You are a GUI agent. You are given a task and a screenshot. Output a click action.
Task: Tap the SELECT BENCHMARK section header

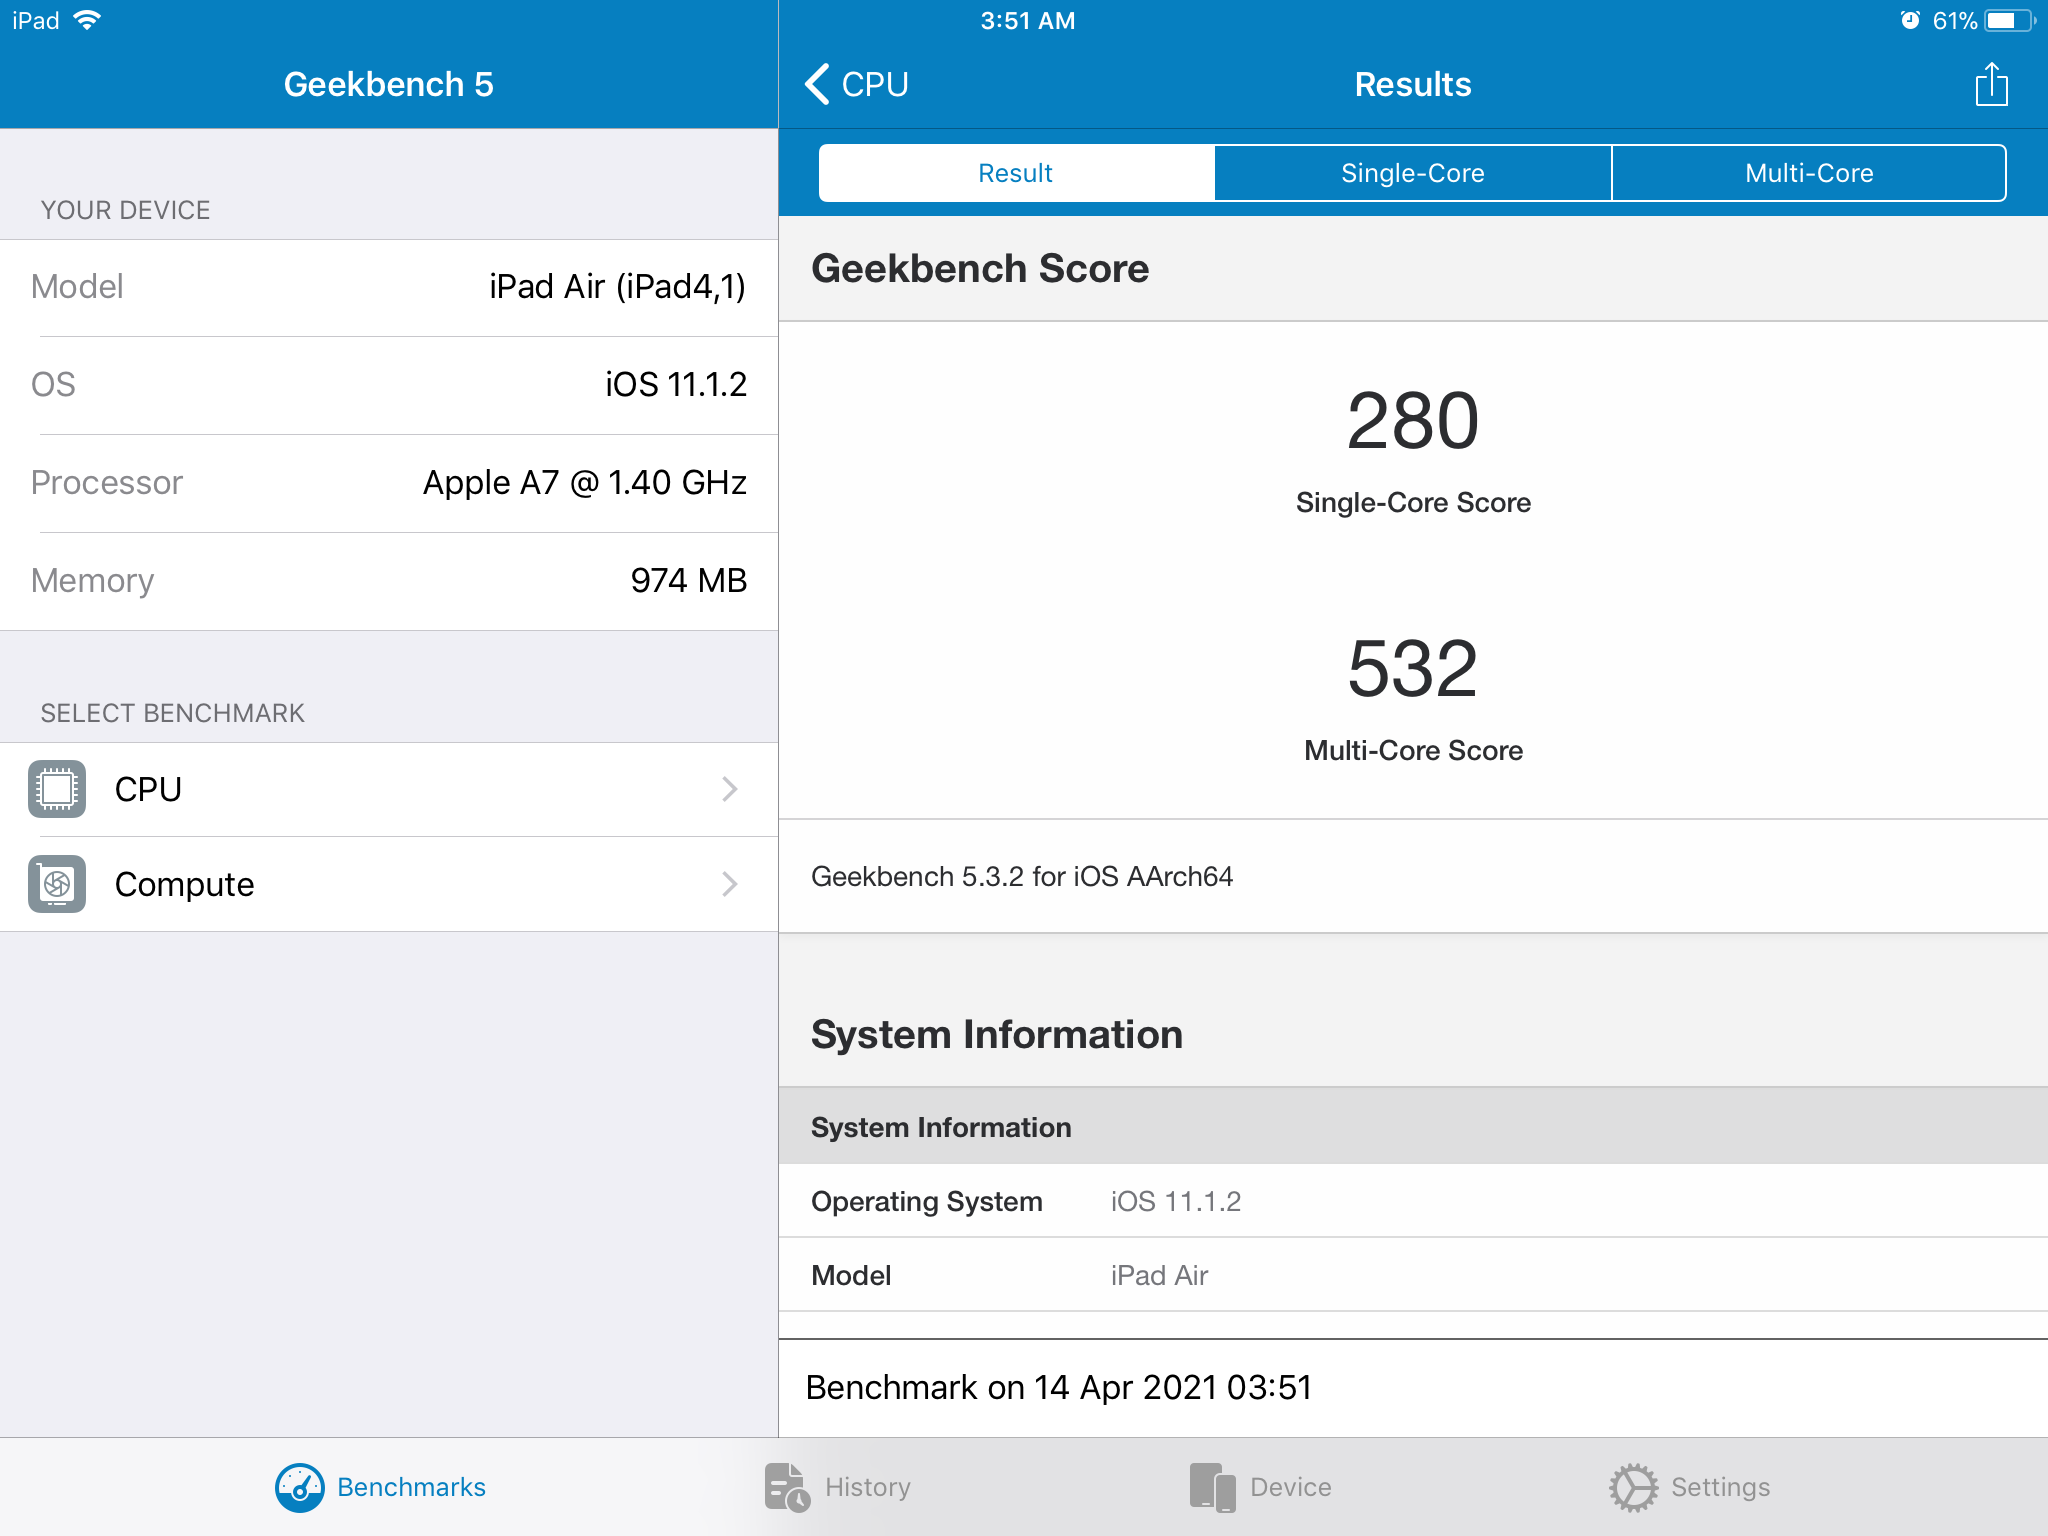pos(172,713)
